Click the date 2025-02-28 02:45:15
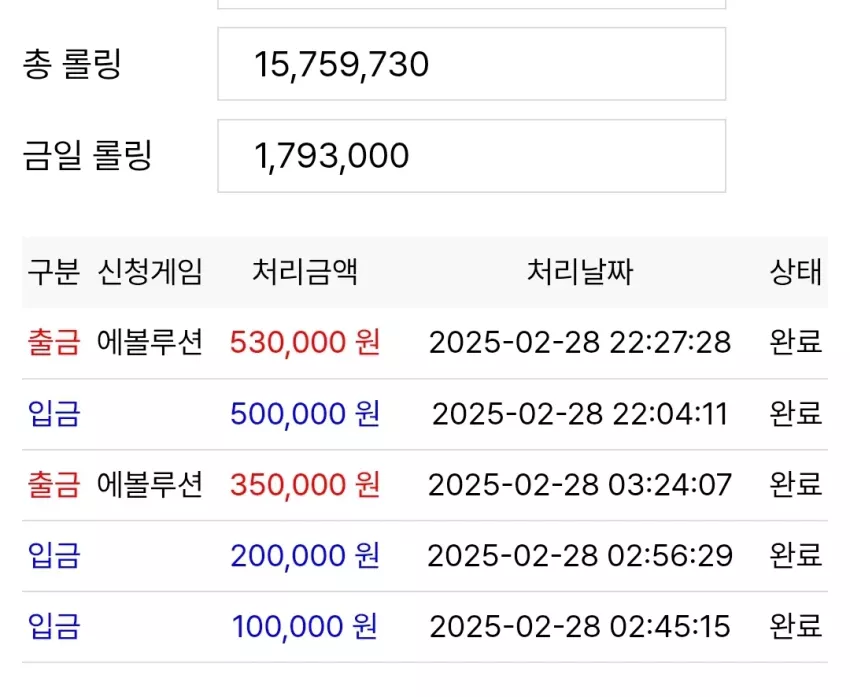Viewport: 850px width, 697px height. (580, 627)
